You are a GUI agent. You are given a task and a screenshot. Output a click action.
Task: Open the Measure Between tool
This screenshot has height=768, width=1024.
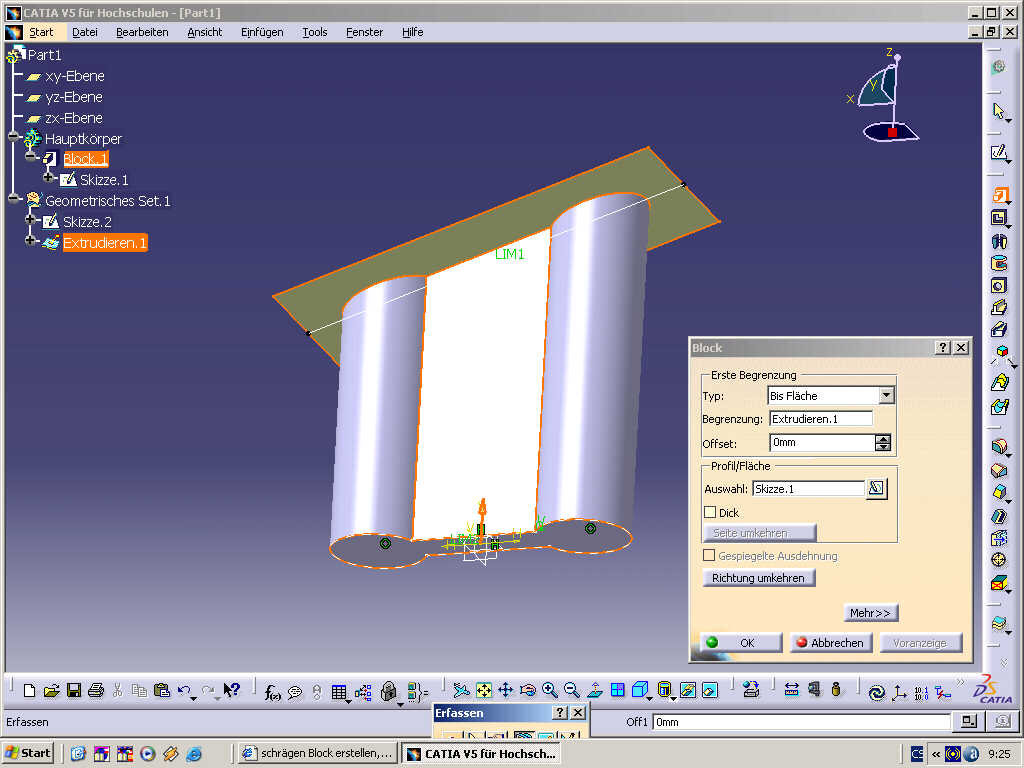click(x=792, y=690)
